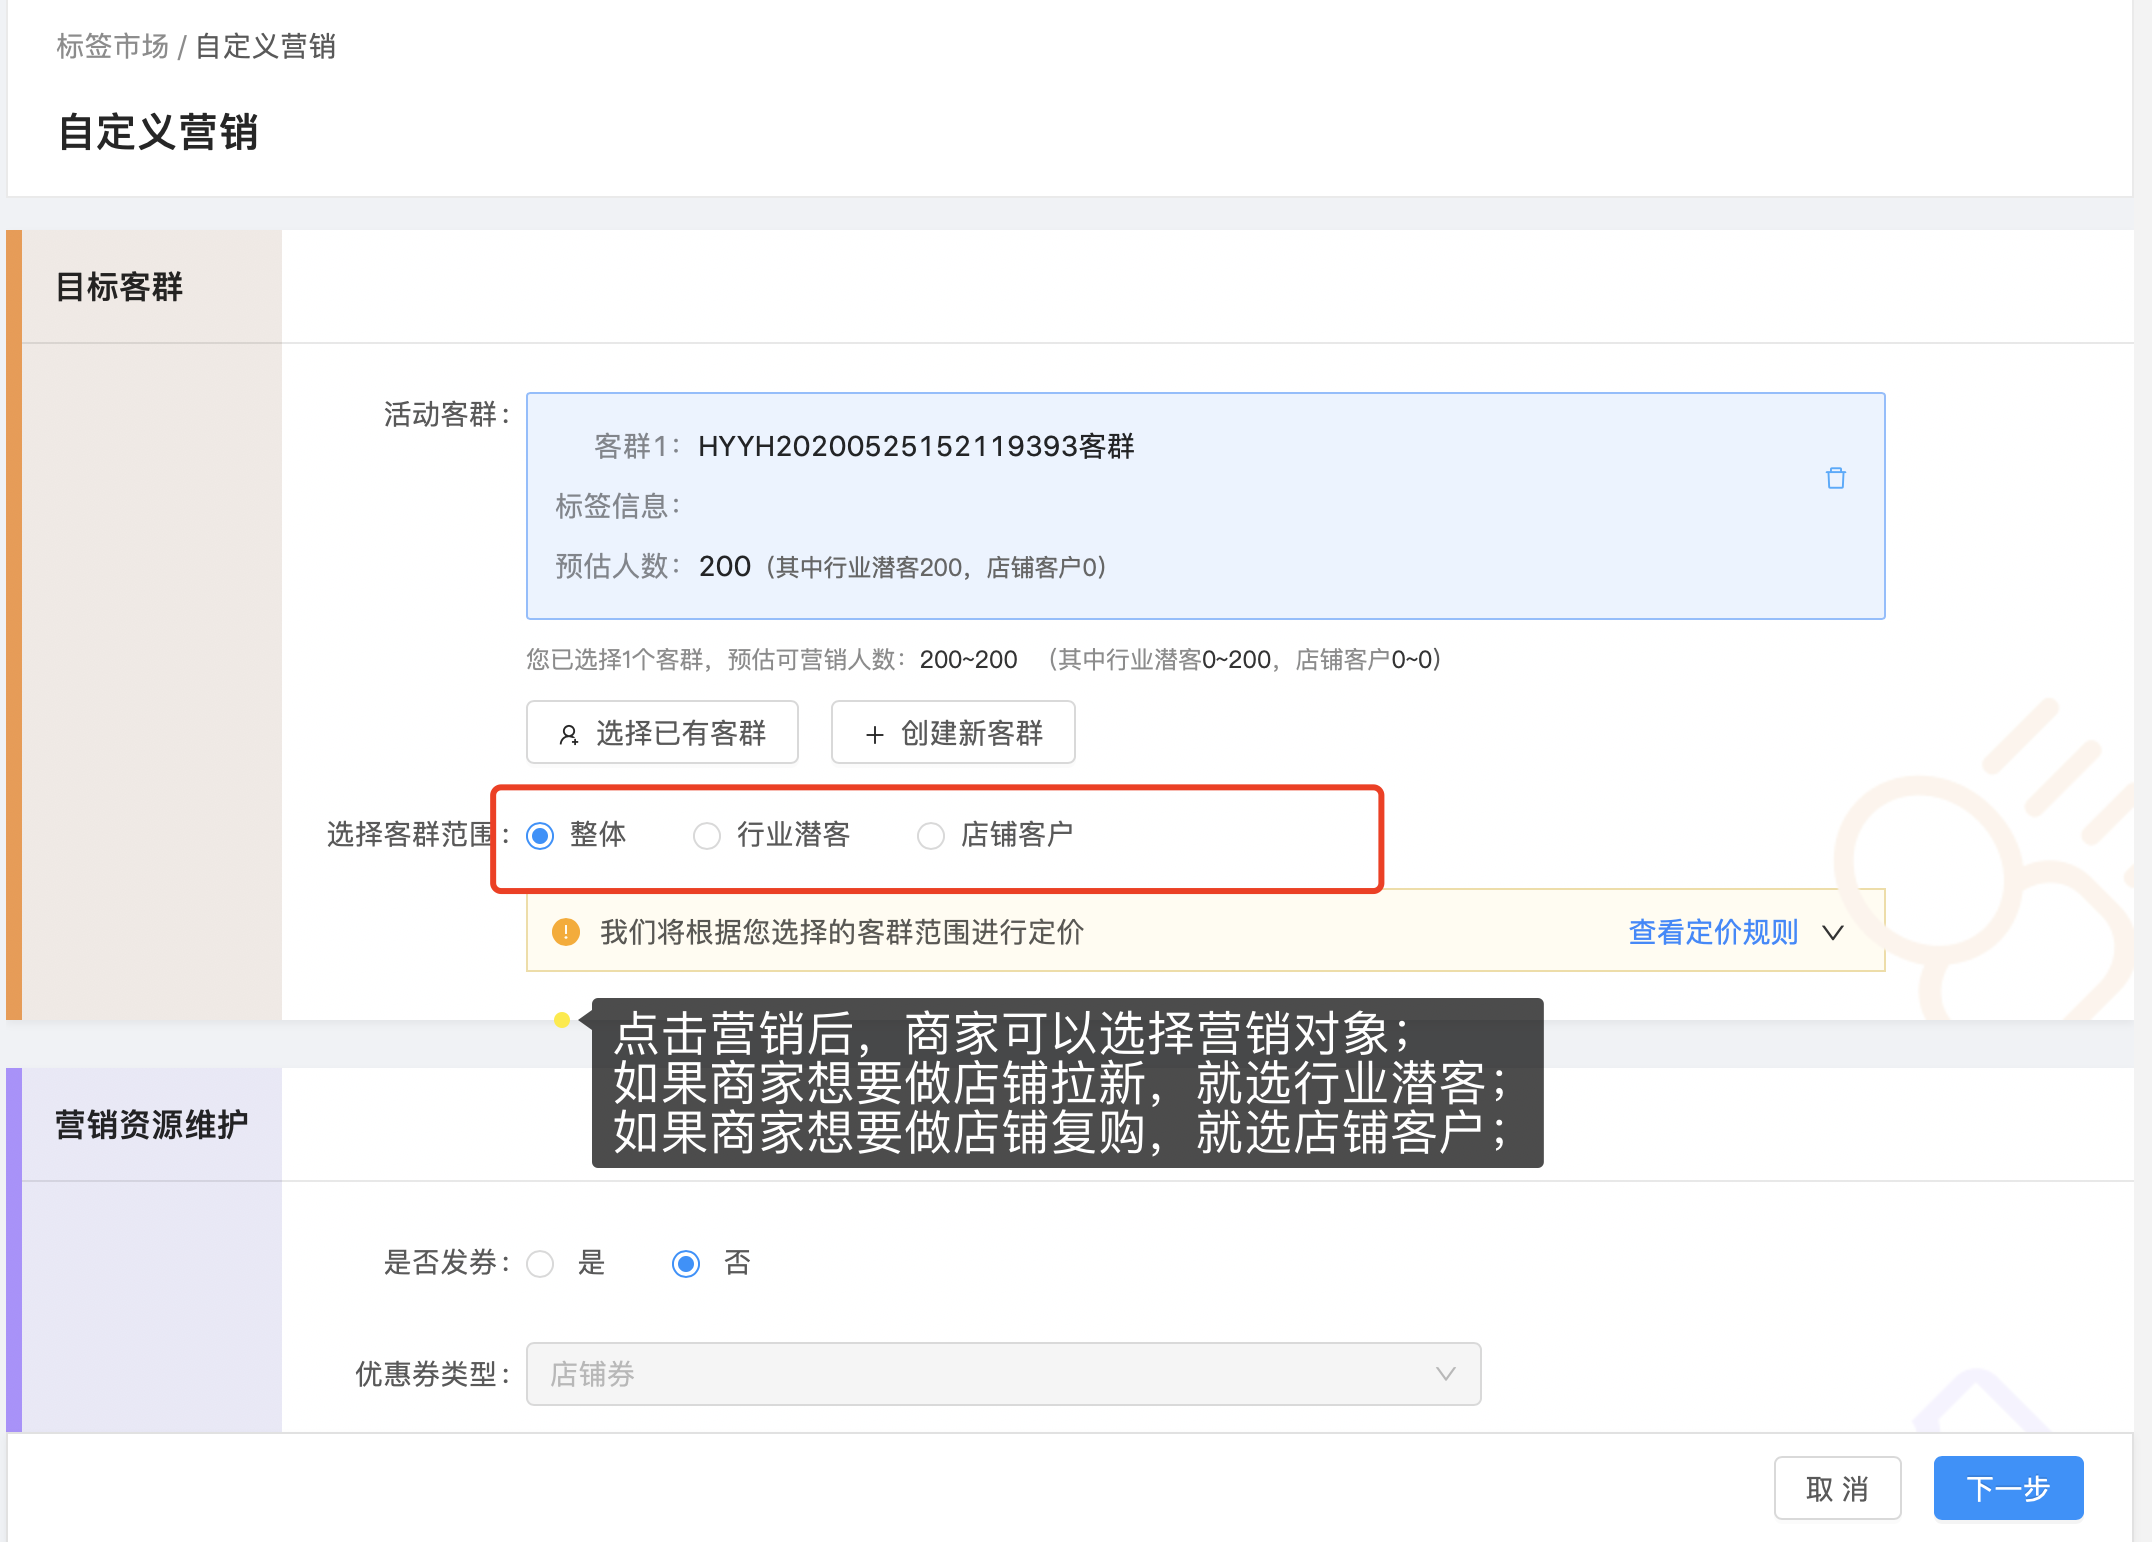Select the 行业潜客 radio option
This screenshot has width=2152, height=1542.
tap(707, 835)
